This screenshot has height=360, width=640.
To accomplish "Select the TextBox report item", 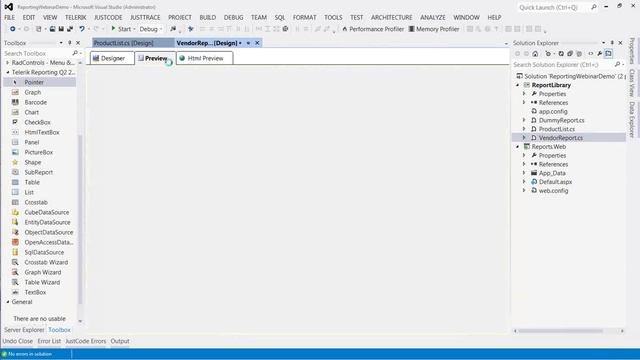I will coord(35,292).
